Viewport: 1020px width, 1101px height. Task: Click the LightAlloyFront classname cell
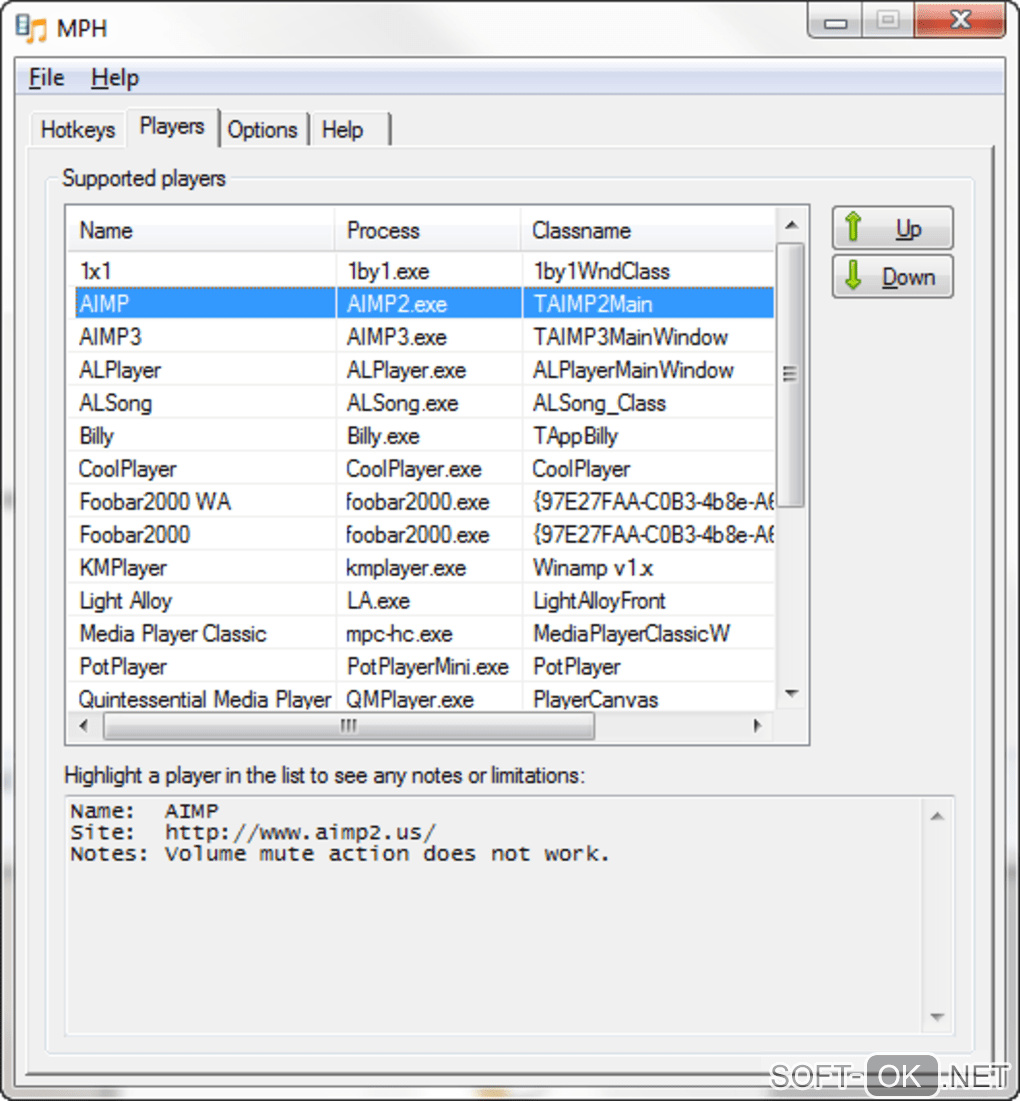pos(648,601)
